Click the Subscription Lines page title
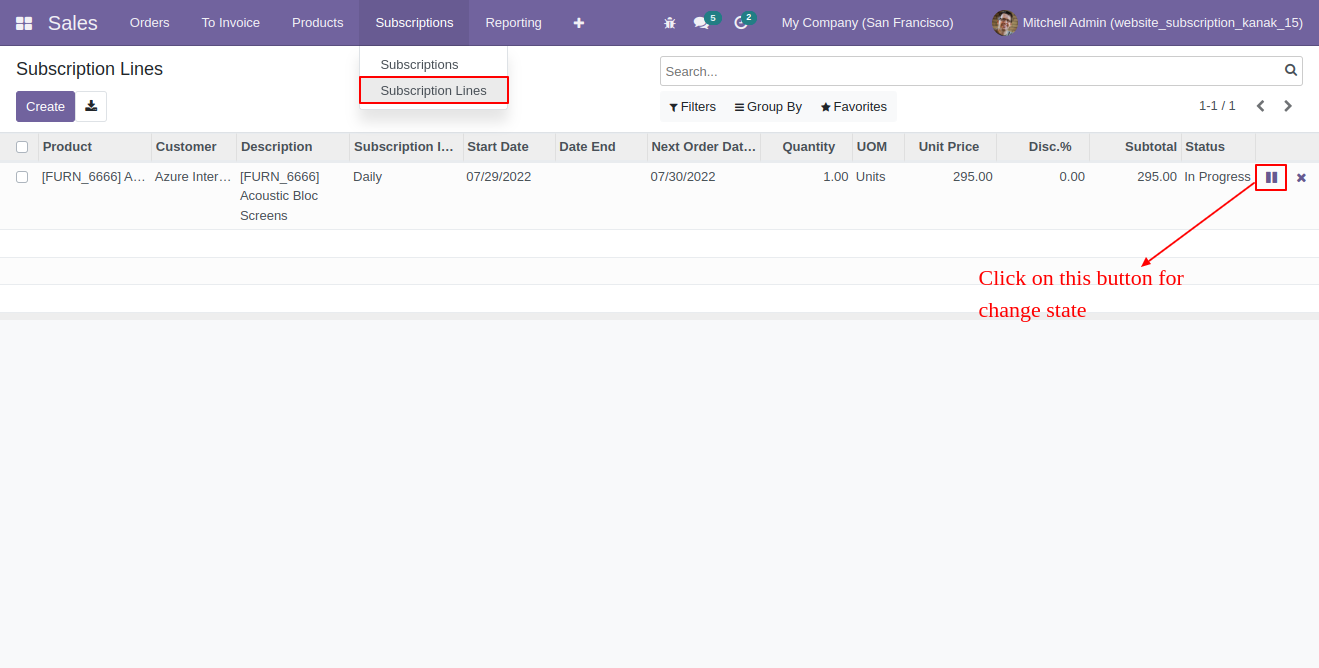1319x668 pixels. [89, 69]
